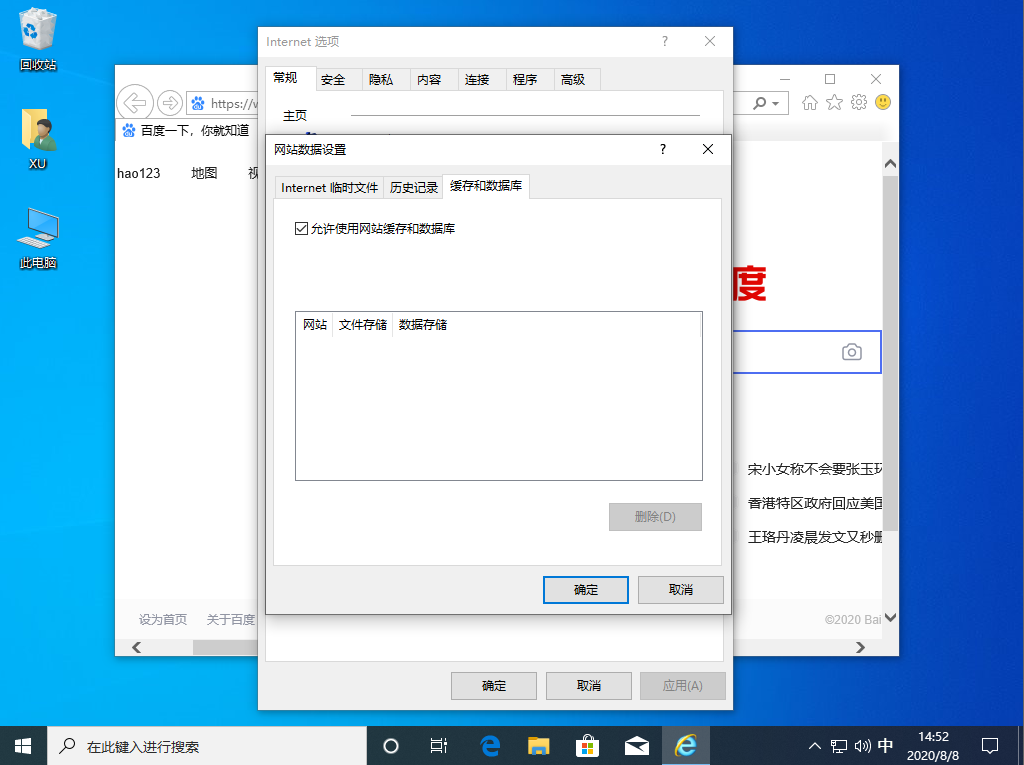Image resolution: width=1024 pixels, height=765 pixels.
Task: Click the Home icon in IE toolbar
Action: coord(809,102)
